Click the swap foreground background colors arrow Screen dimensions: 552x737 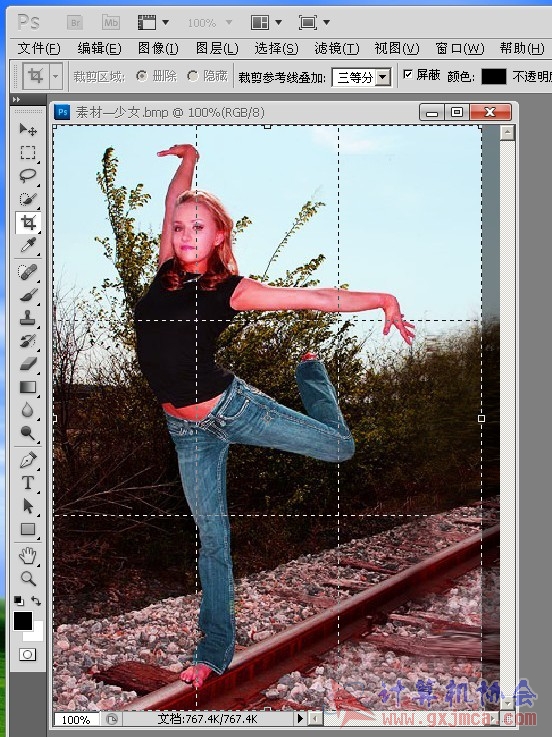pyautogui.click(x=36, y=601)
